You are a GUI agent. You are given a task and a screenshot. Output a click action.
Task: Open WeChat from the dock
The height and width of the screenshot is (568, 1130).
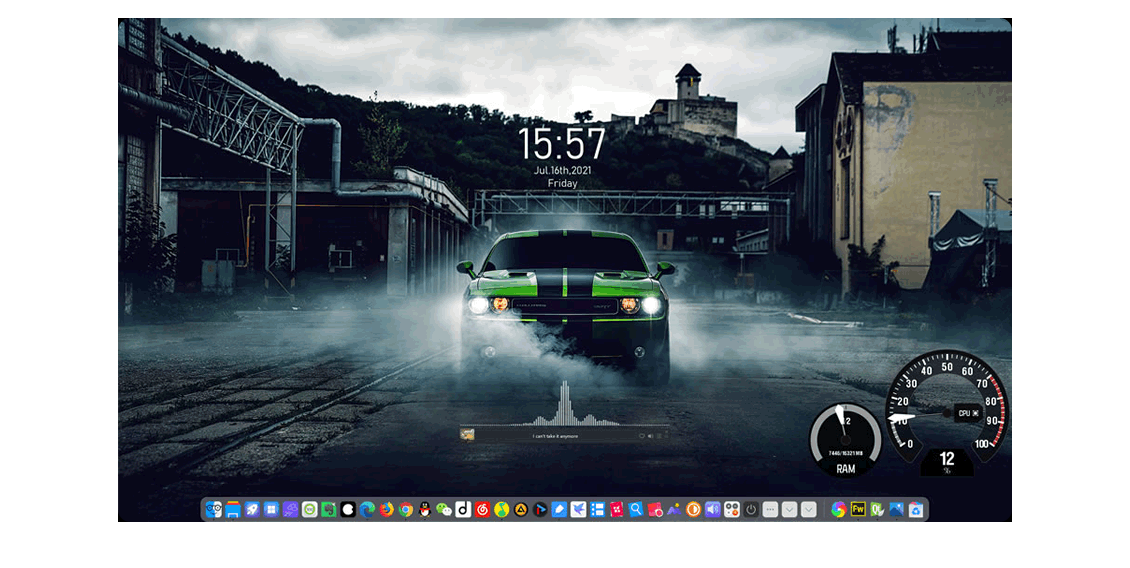tap(444, 510)
